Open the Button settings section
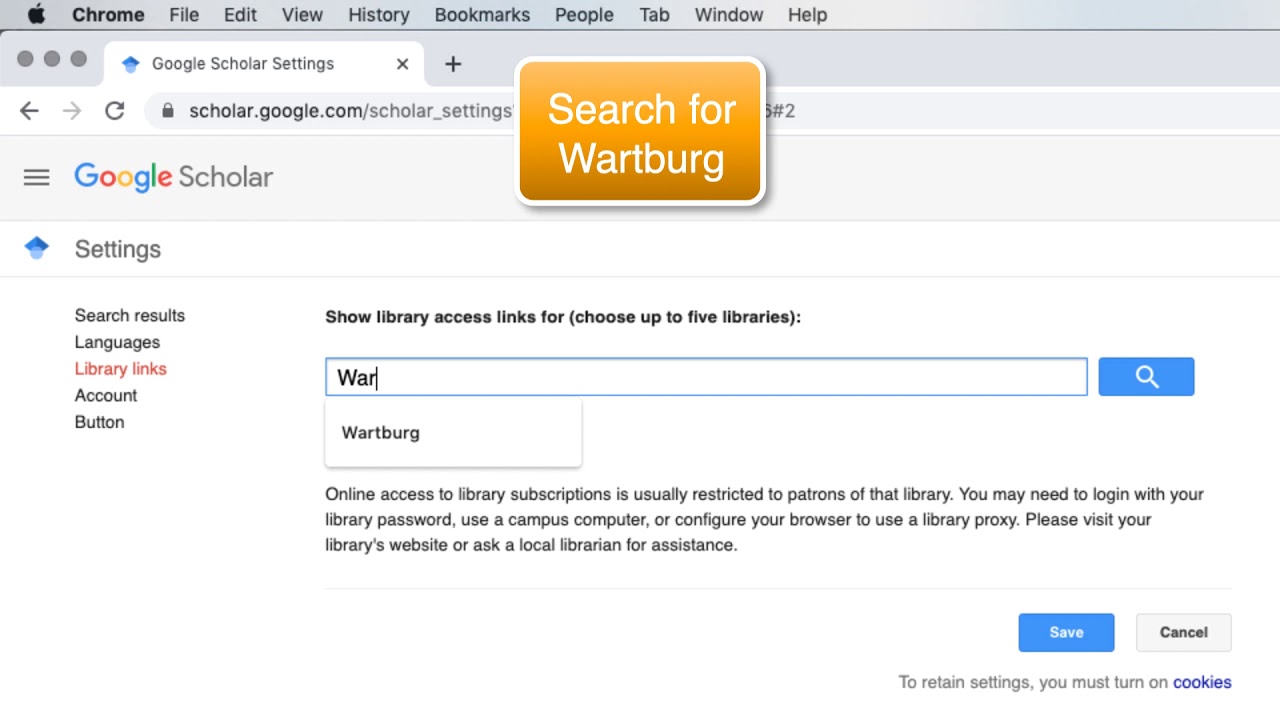The height and width of the screenshot is (720, 1280). (x=100, y=422)
